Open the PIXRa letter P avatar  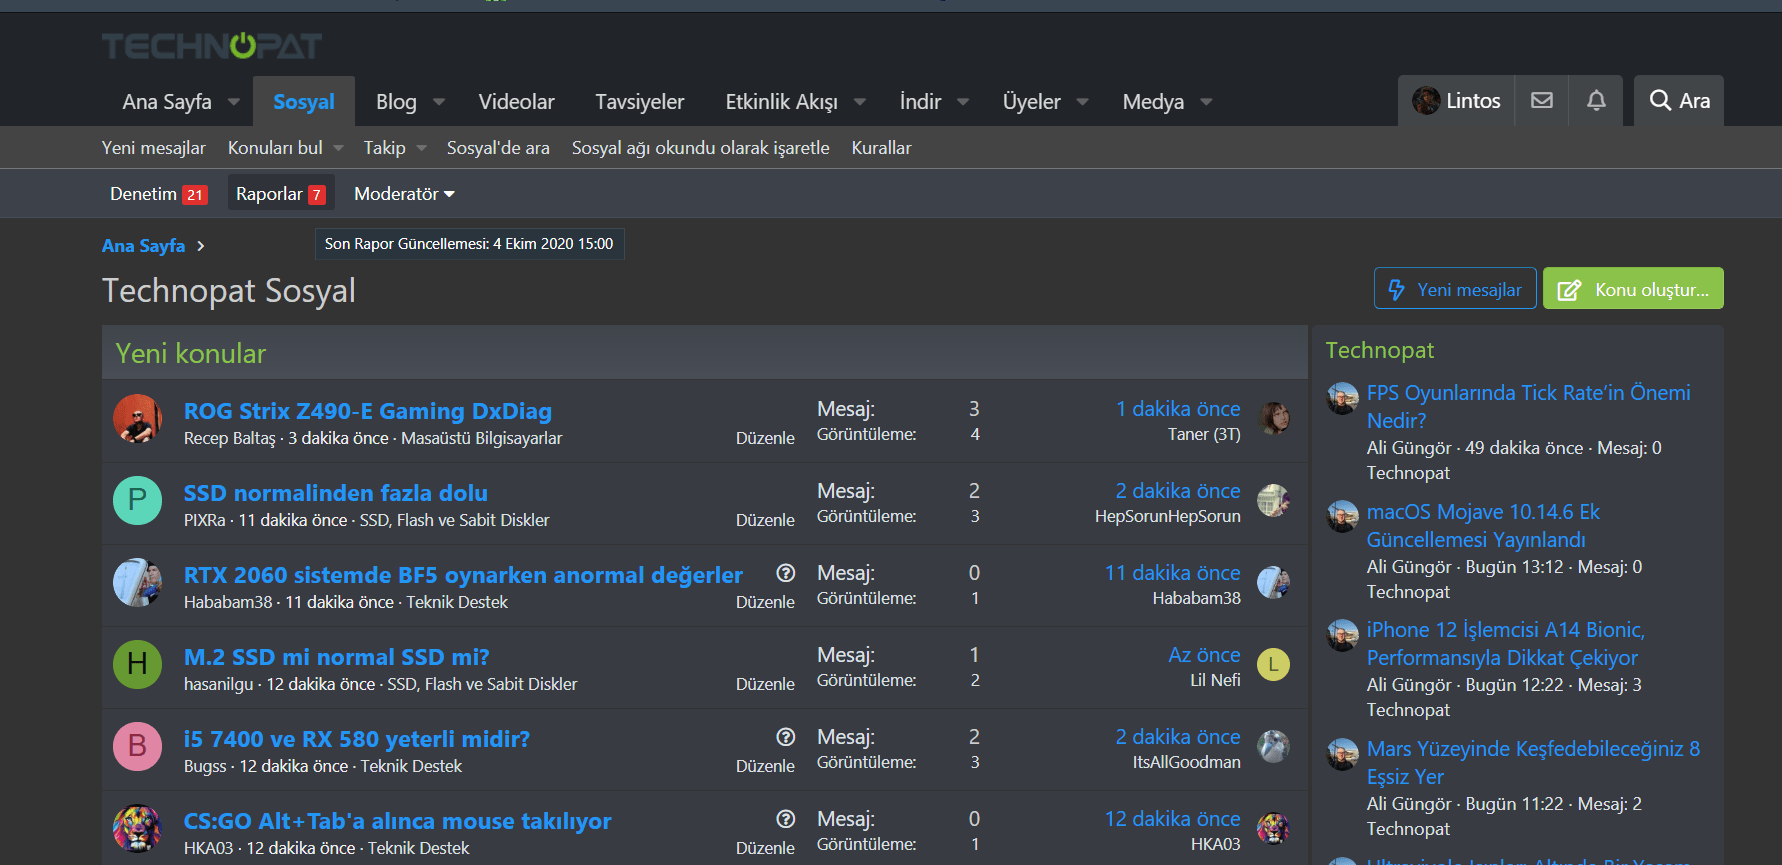point(138,501)
